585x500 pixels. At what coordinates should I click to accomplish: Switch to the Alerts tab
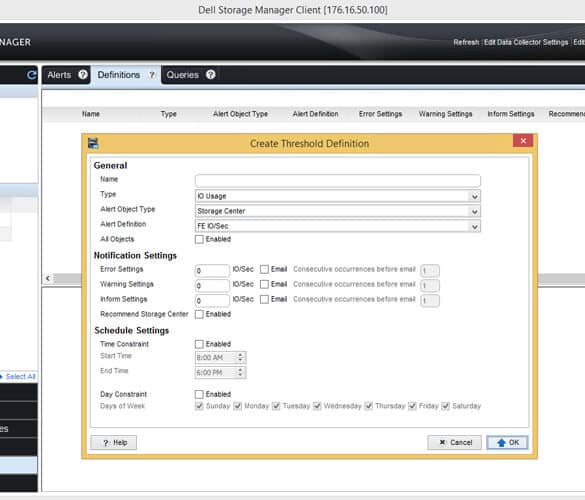[x=59, y=75]
